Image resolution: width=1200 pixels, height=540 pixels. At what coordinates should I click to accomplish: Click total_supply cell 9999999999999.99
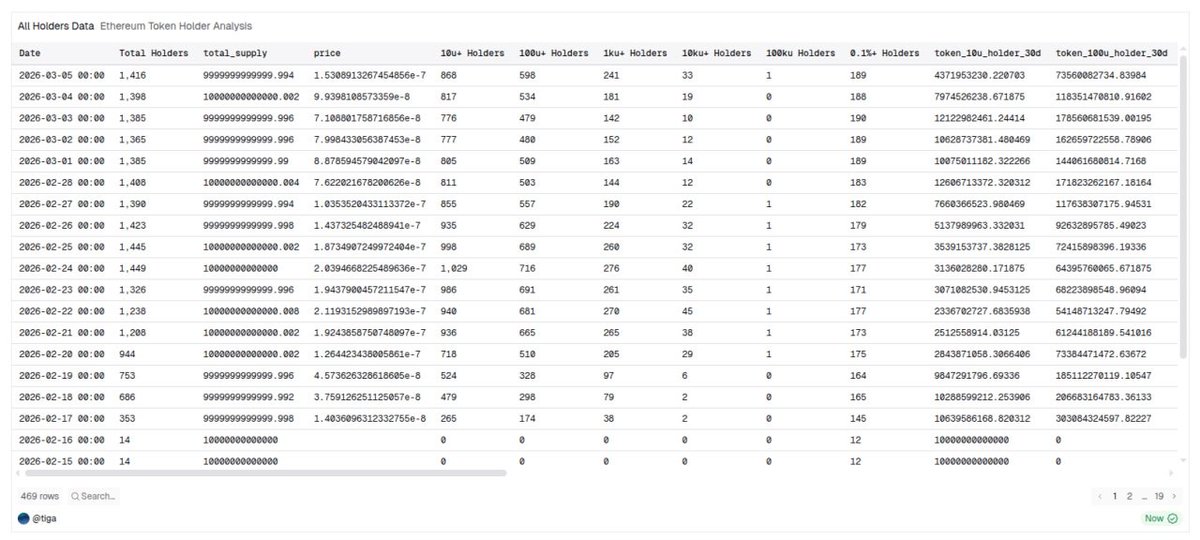(246, 161)
